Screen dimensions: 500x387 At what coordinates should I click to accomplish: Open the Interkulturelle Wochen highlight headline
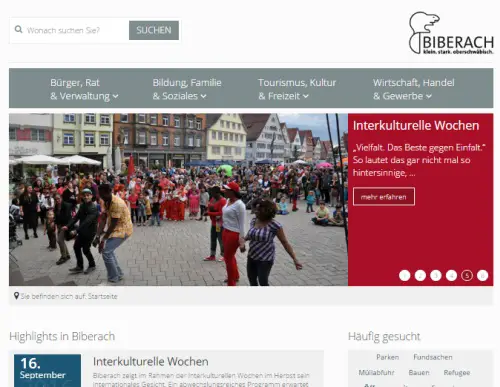(151, 361)
